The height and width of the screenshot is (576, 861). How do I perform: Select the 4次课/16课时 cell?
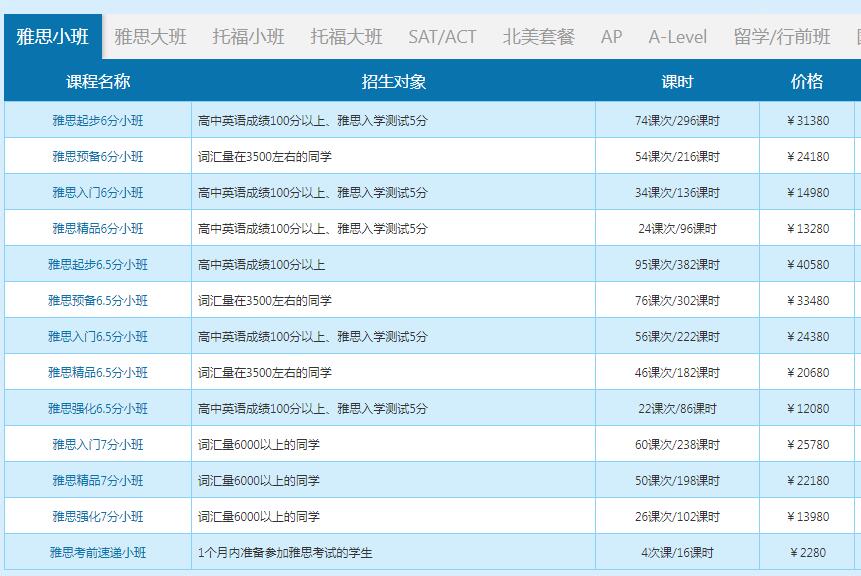point(677,552)
